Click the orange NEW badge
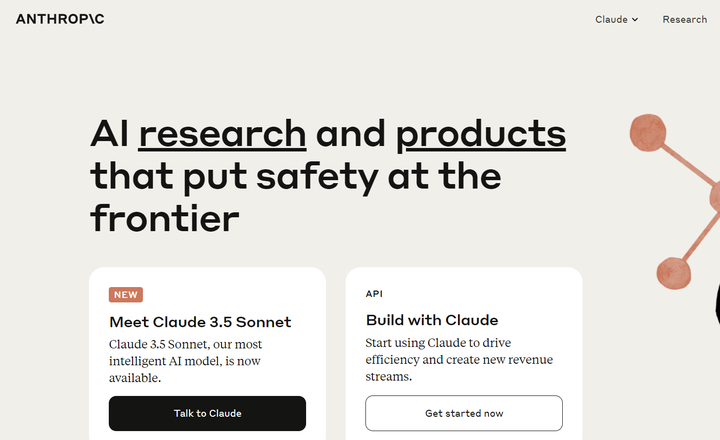The height and width of the screenshot is (440, 720). click(x=126, y=294)
